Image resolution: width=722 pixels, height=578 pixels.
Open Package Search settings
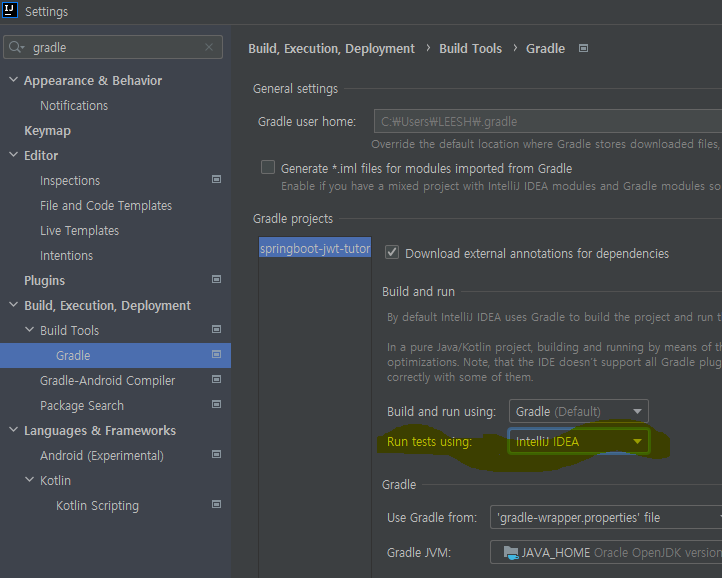82,405
